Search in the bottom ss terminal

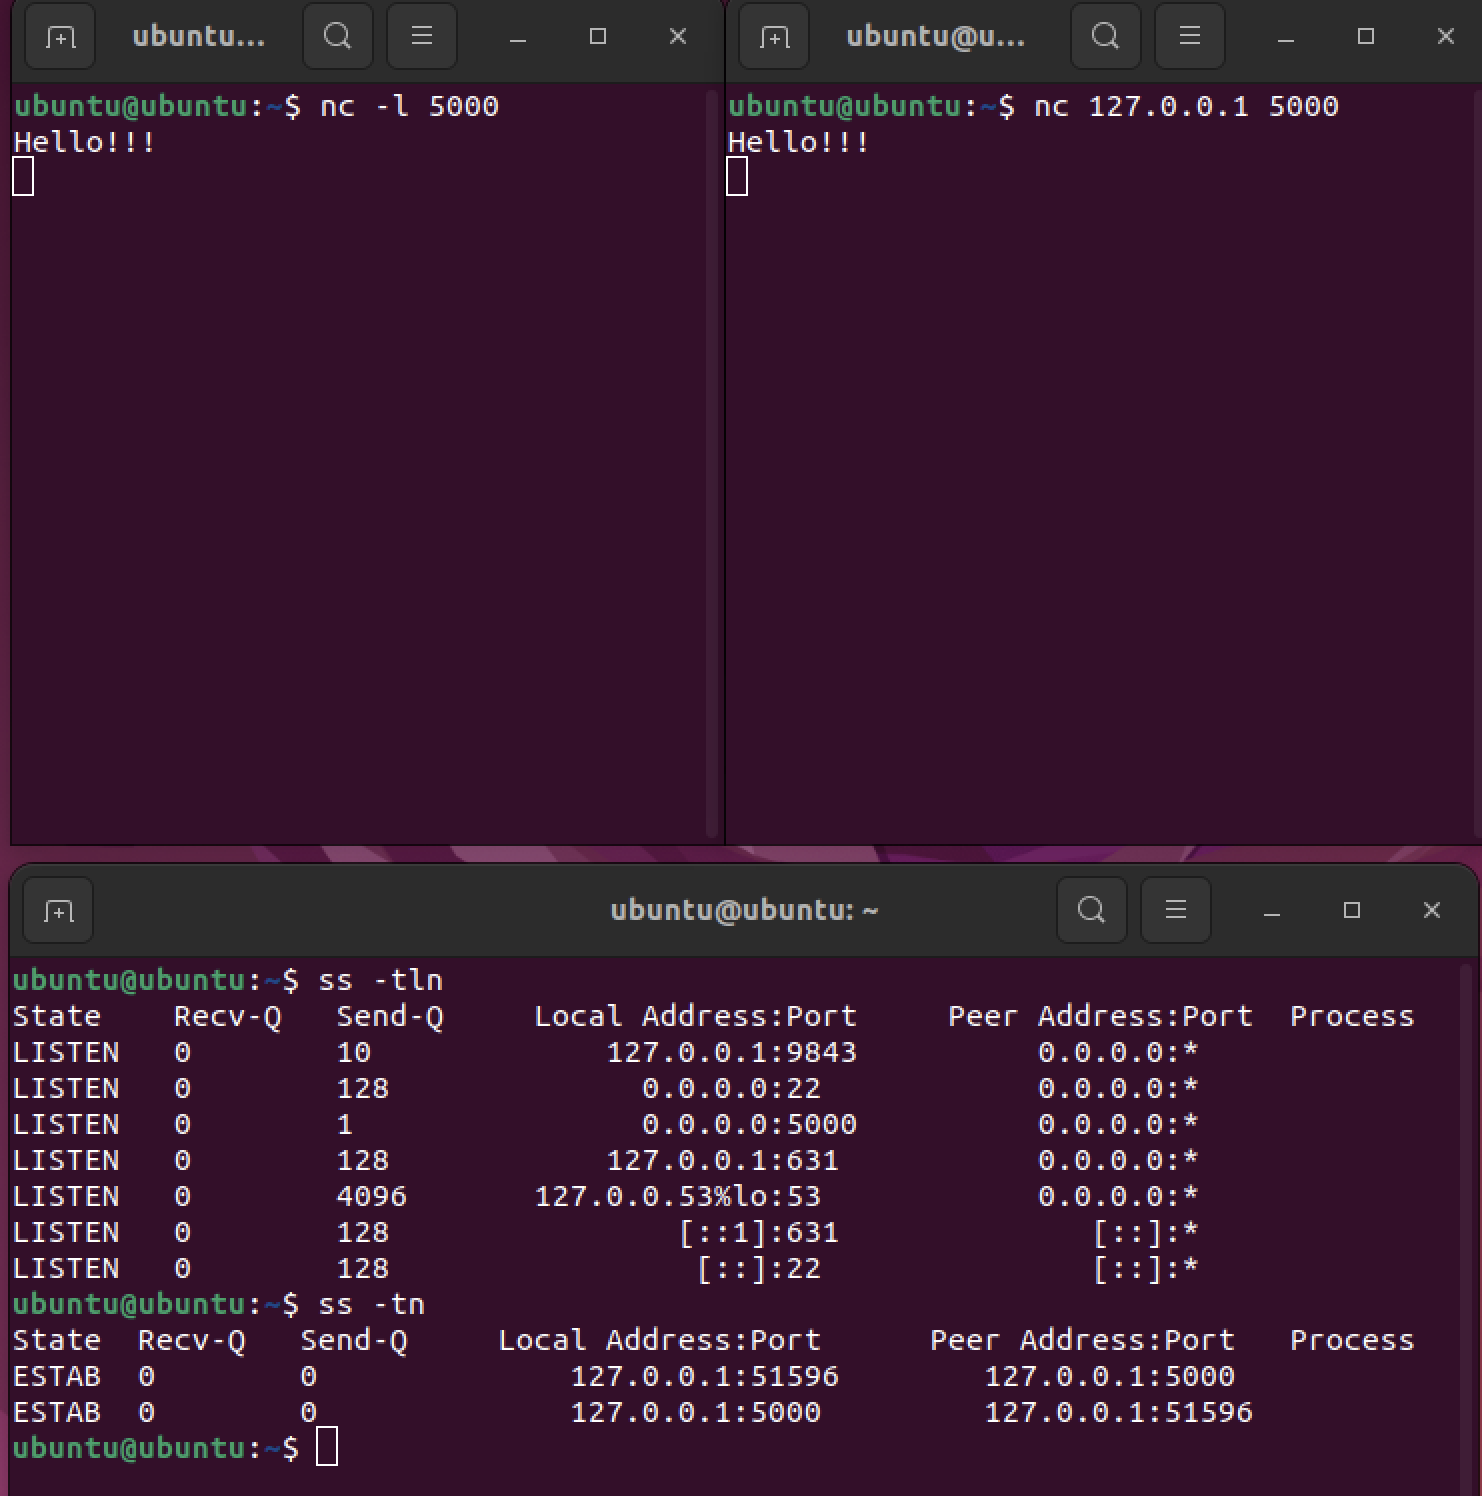click(1091, 910)
